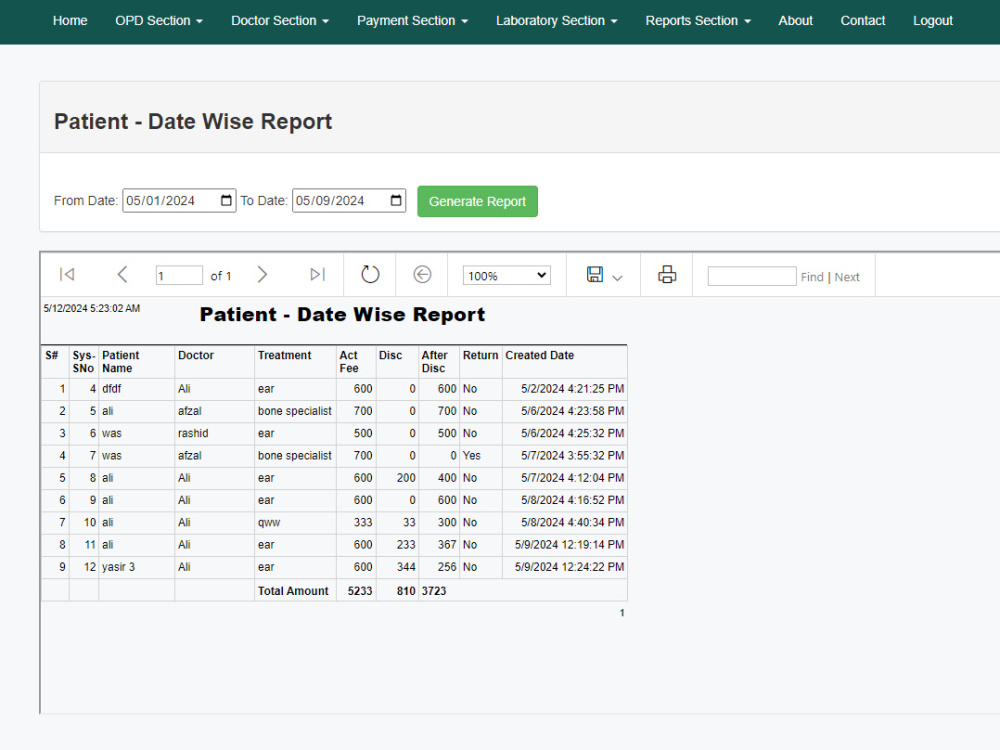The image size is (1000, 750).
Task: Click total act fee 5233
Action: tap(360, 591)
